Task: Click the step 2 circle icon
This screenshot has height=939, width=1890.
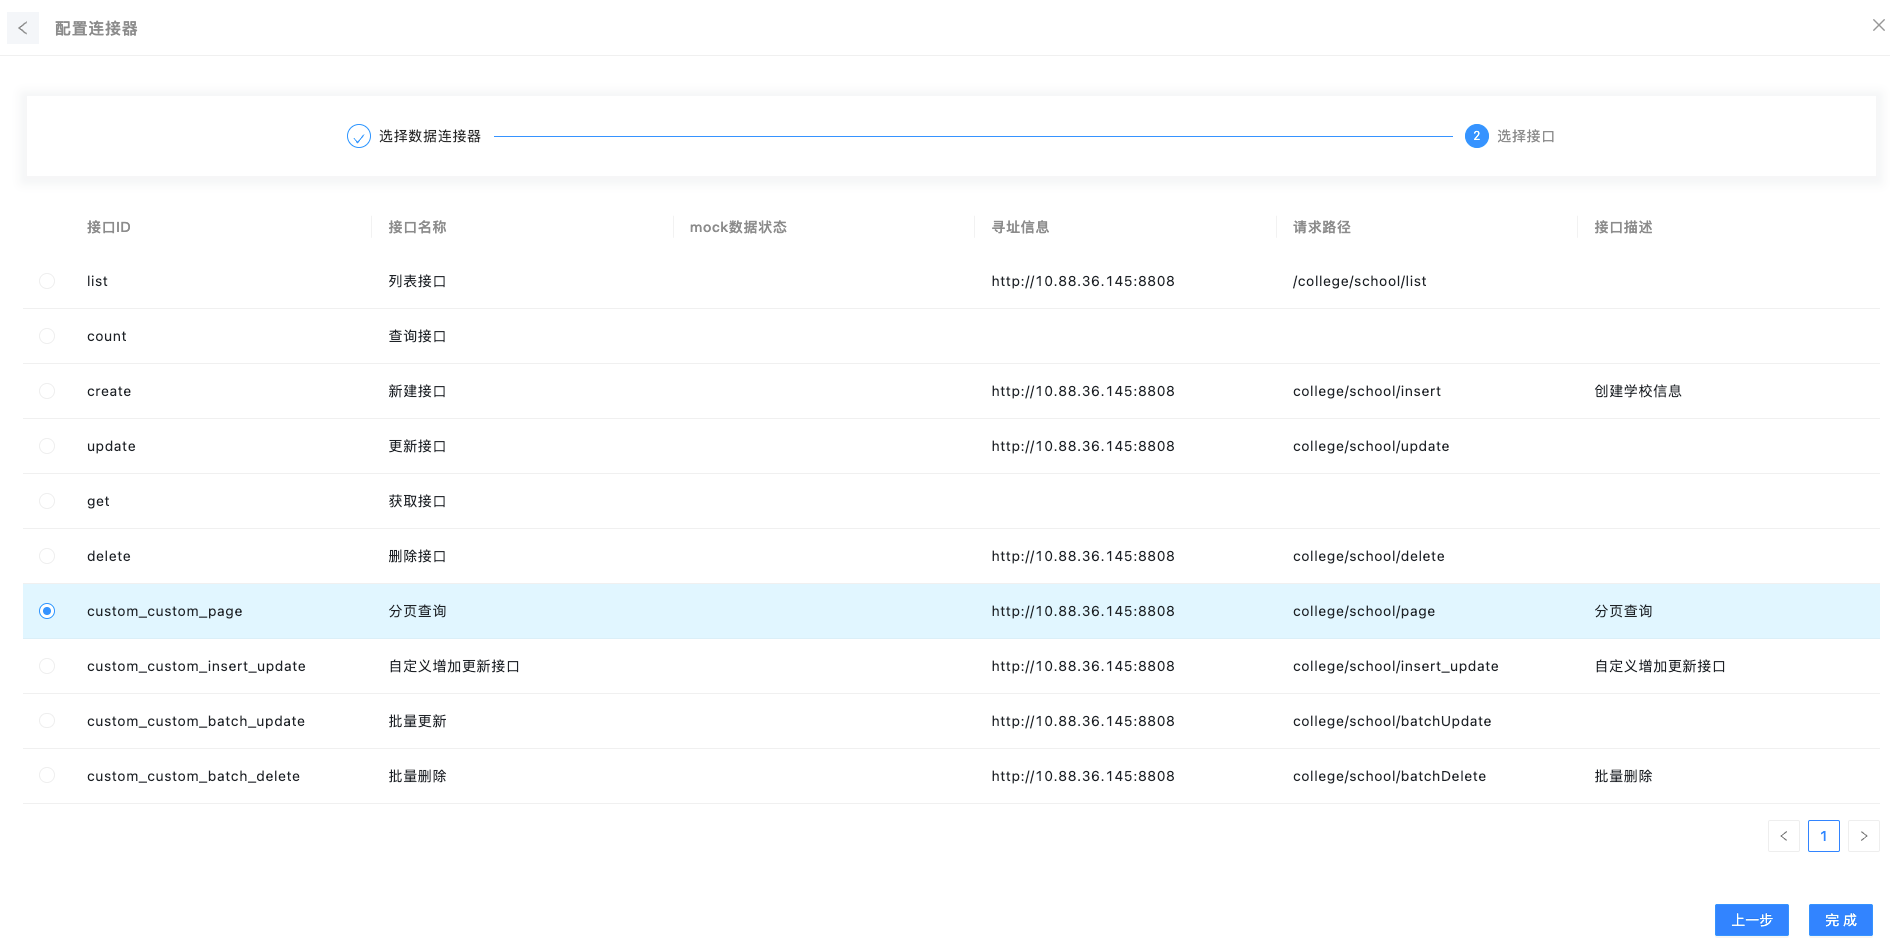Action: point(1476,136)
